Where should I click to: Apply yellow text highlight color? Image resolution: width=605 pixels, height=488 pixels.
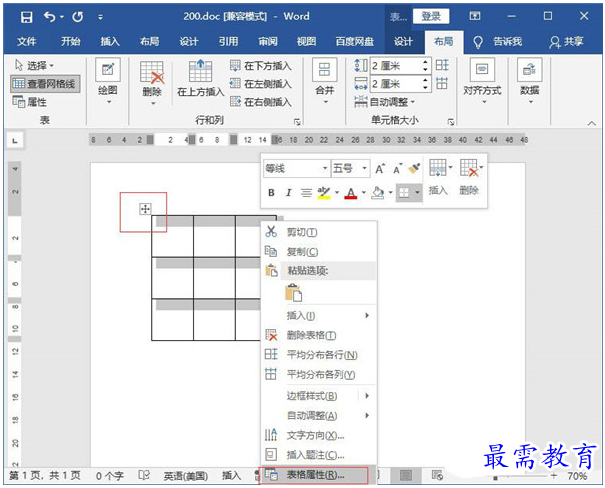click(x=324, y=192)
